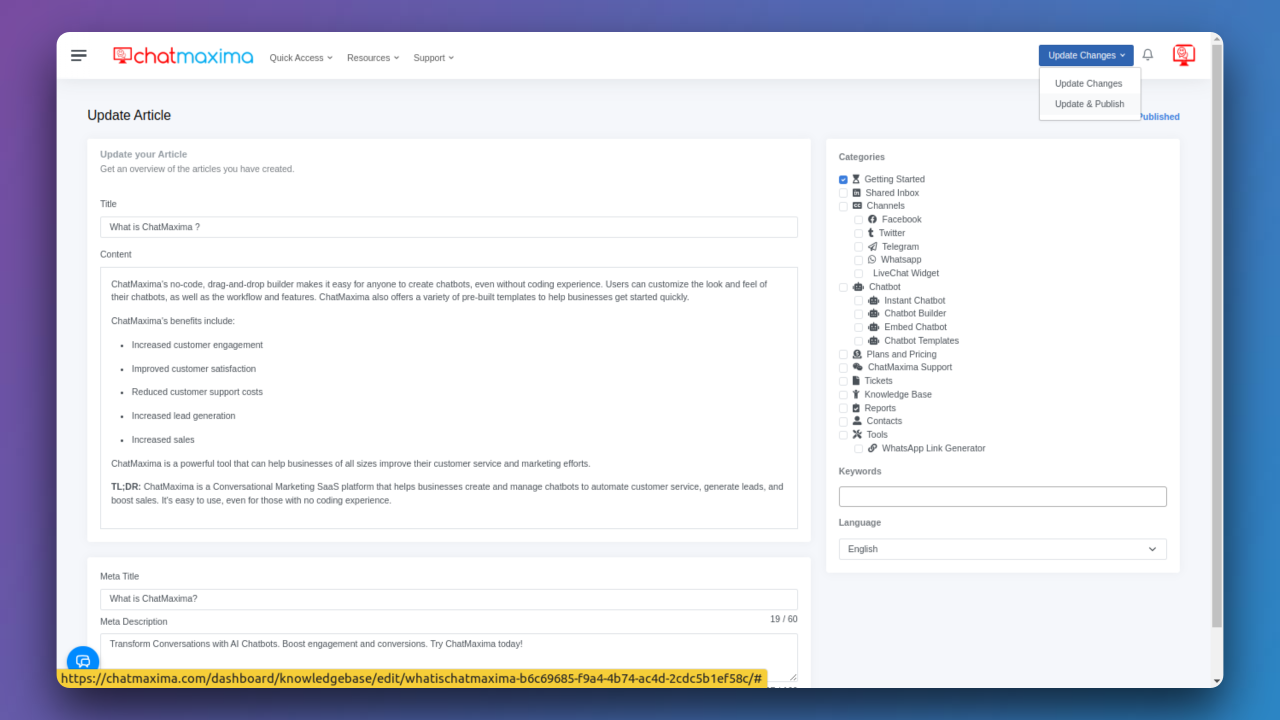Click into the Title input field
The image size is (1280, 720).
[x=449, y=227]
